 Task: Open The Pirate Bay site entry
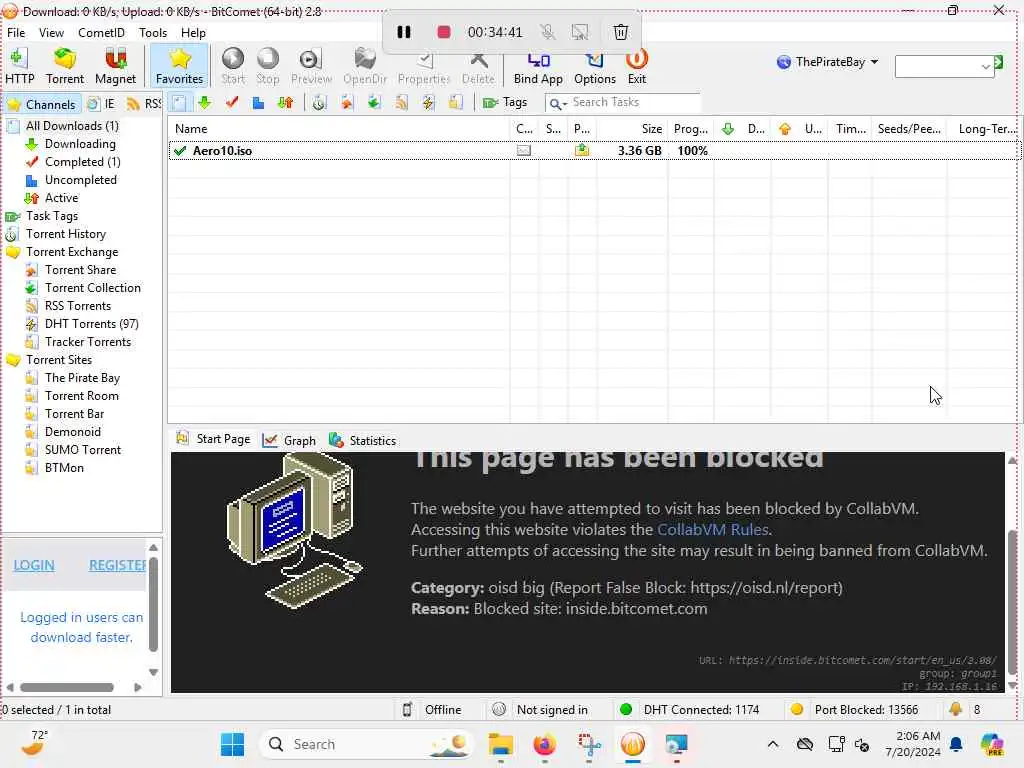[x=82, y=378]
